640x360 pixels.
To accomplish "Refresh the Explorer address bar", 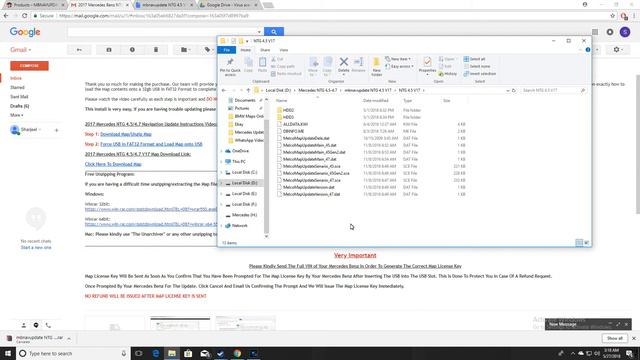I will pos(514,90).
